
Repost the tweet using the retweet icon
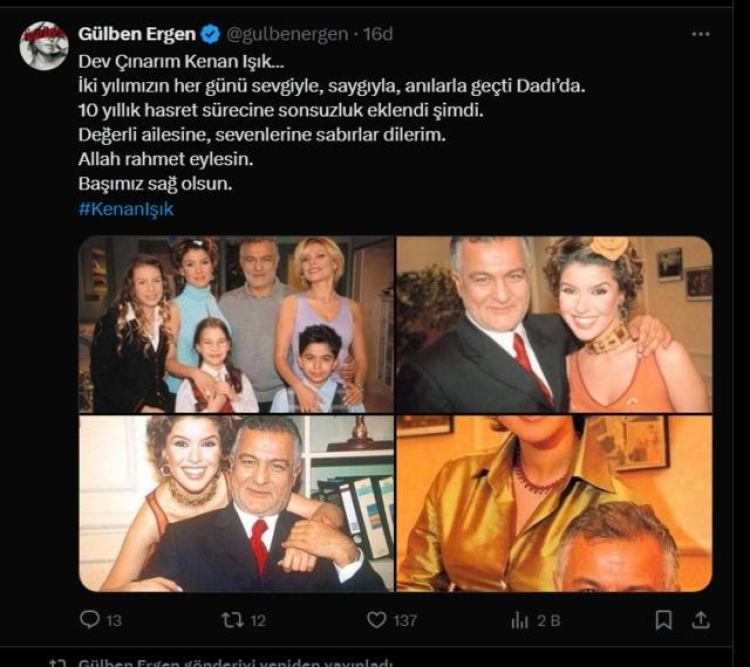pyautogui.click(x=233, y=620)
